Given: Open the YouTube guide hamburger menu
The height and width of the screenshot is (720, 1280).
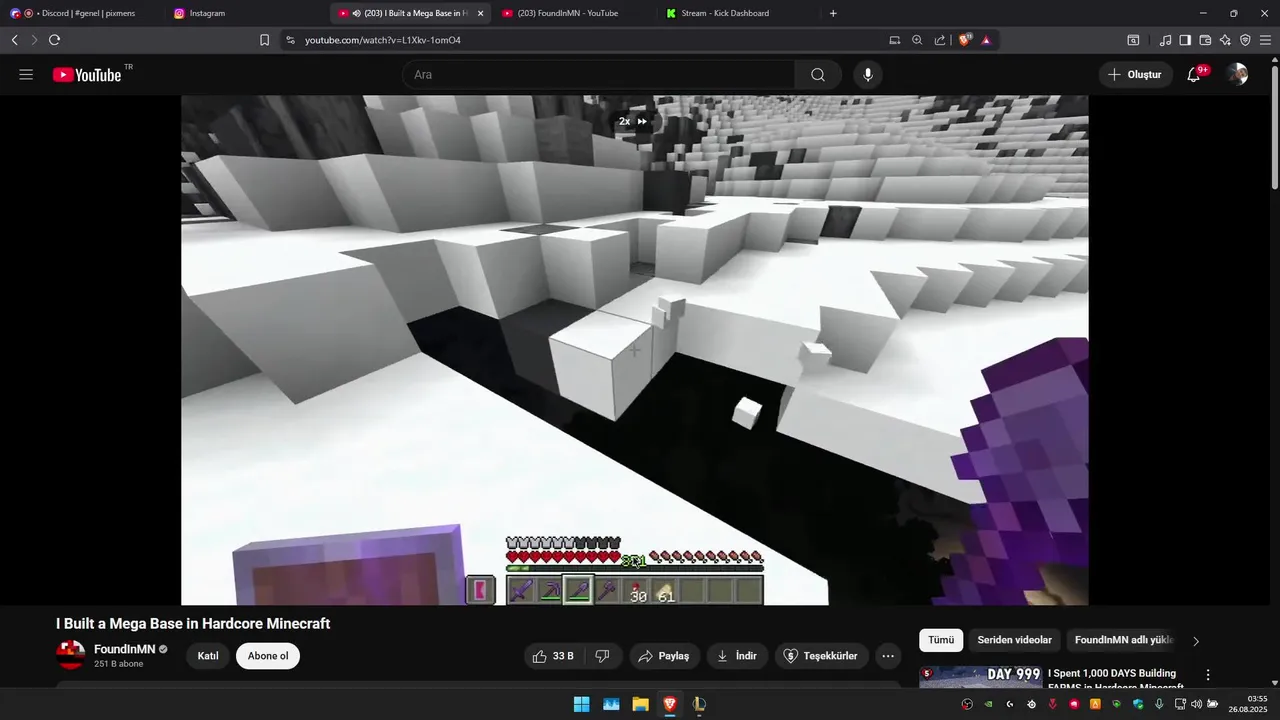Looking at the screenshot, I should pyautogui.click(x=26, y=75).
